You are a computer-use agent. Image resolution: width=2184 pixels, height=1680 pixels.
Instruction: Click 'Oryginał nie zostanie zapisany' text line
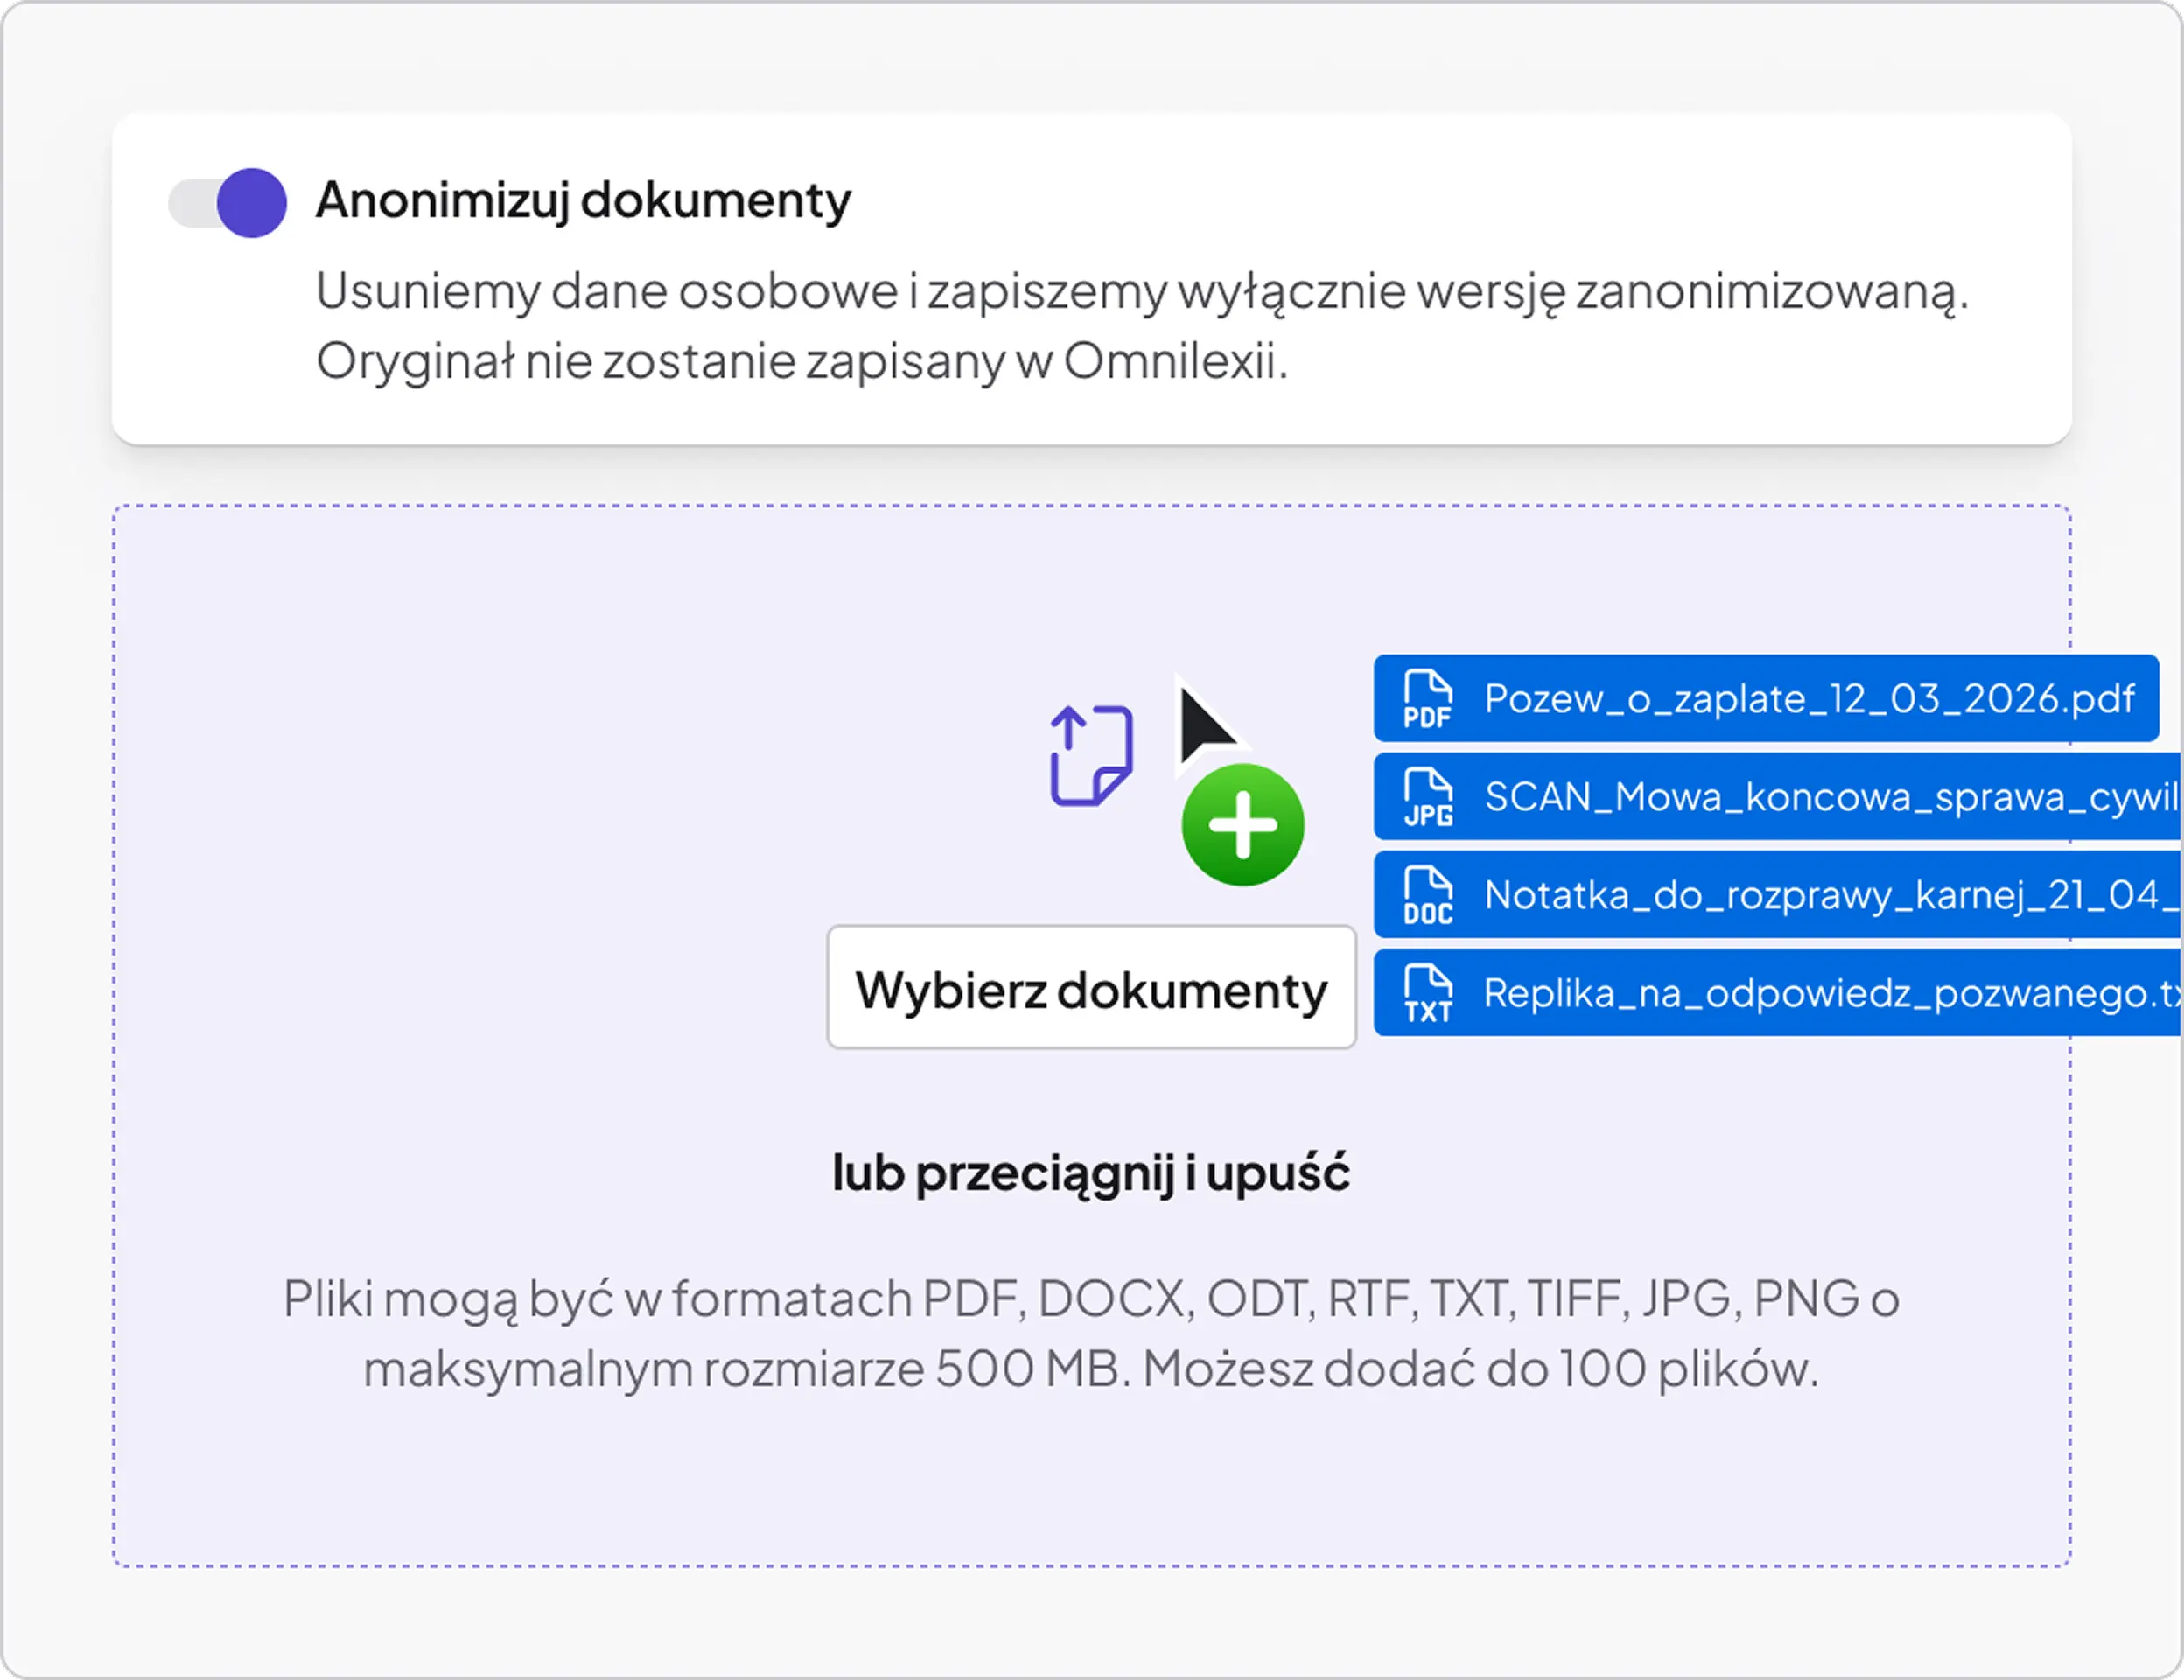tap(801, 361)
